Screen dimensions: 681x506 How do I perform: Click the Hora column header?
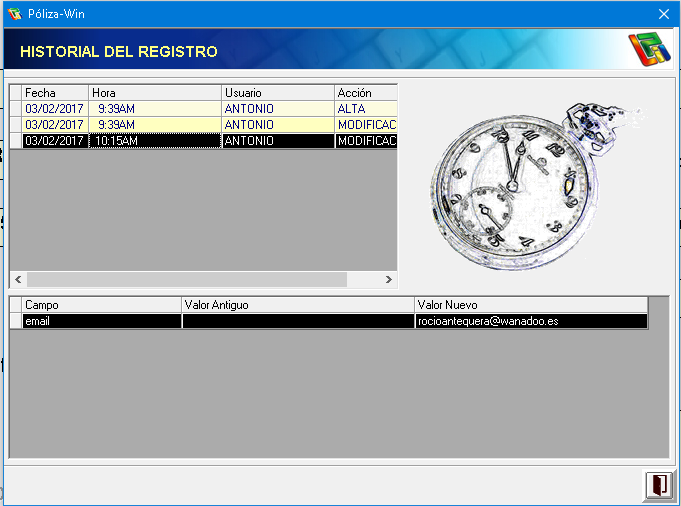coord(155,93)
